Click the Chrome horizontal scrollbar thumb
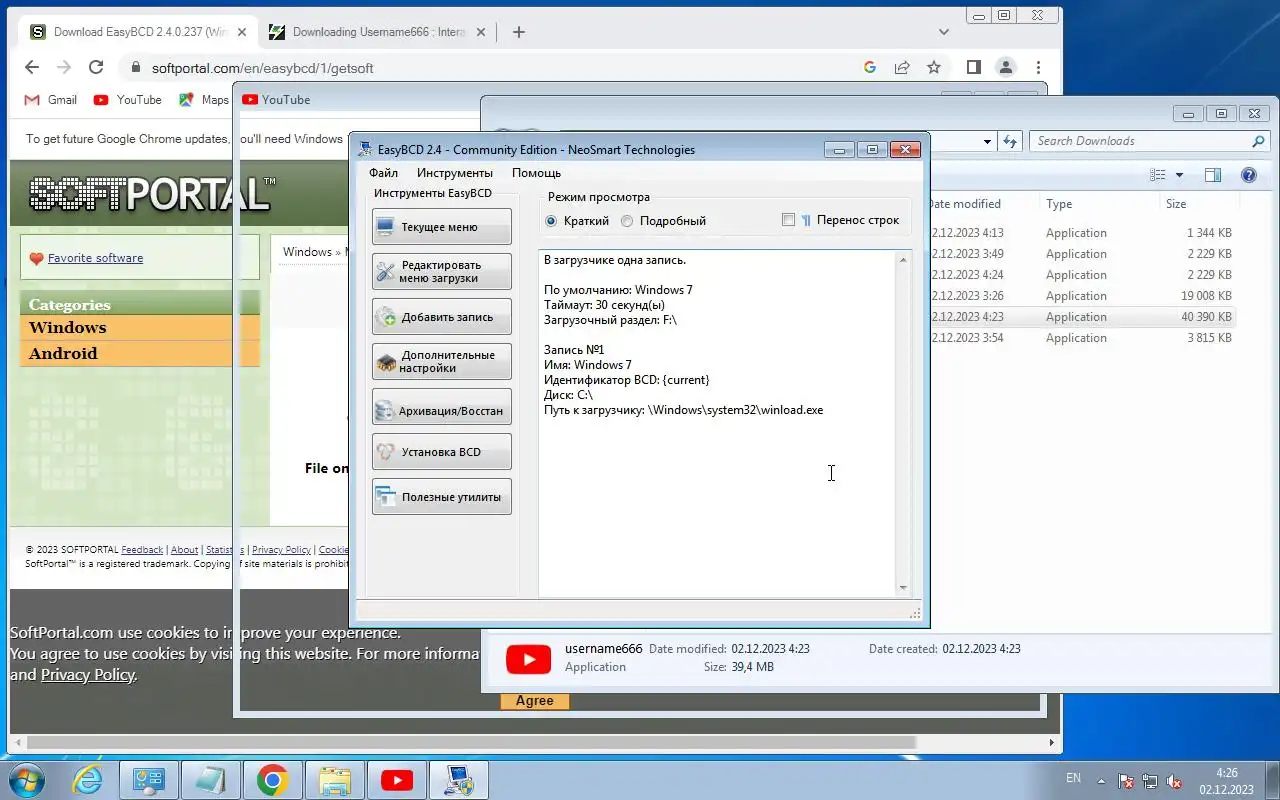Viewport: 1280px width, 800px height. coord(470,743)
